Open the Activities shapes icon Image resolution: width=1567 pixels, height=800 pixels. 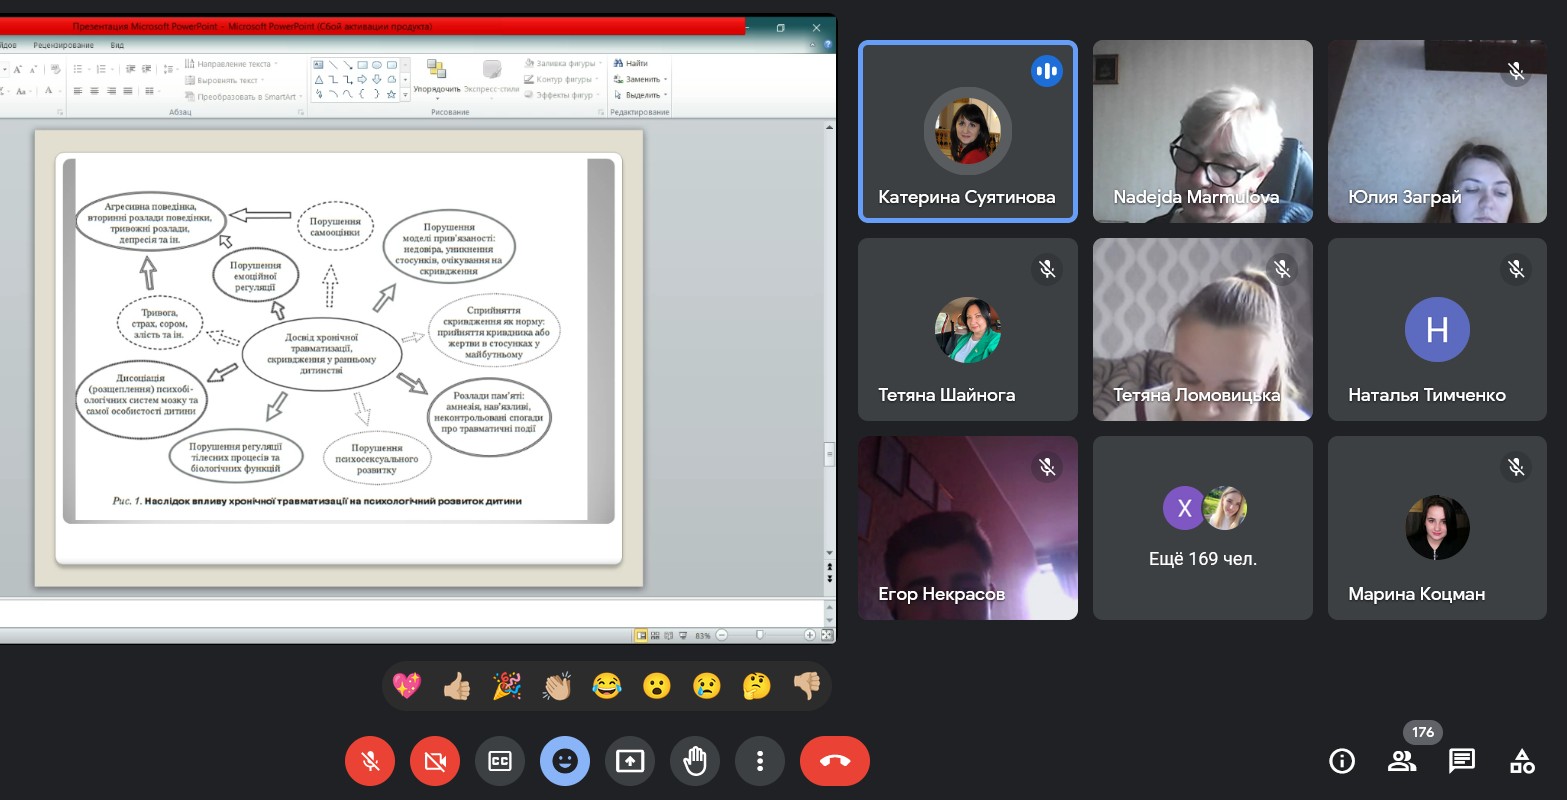1522,762
